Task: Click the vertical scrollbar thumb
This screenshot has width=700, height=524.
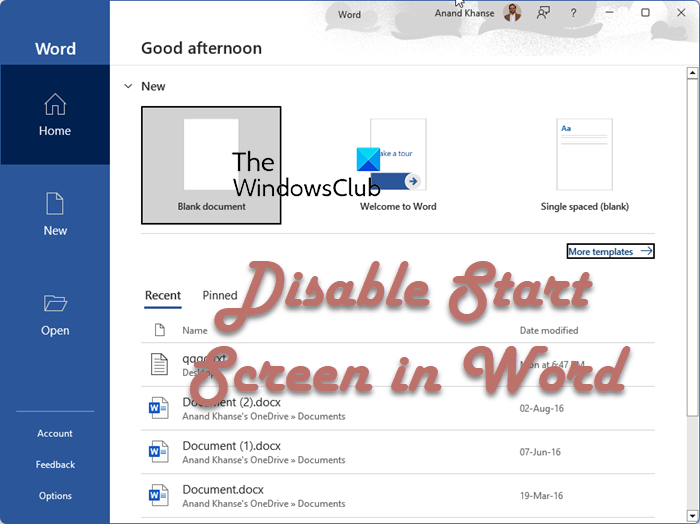Action: click(692, 248)
